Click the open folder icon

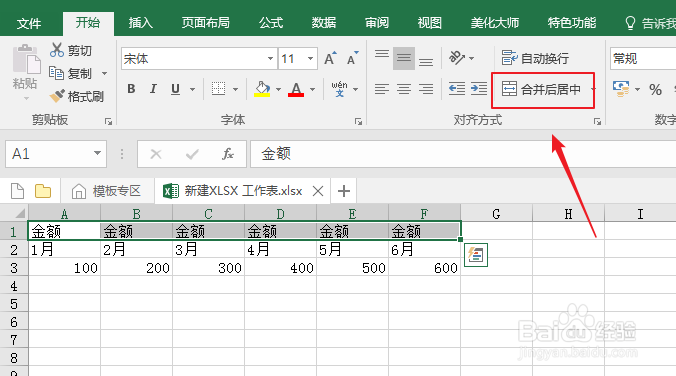coord(43,191)
